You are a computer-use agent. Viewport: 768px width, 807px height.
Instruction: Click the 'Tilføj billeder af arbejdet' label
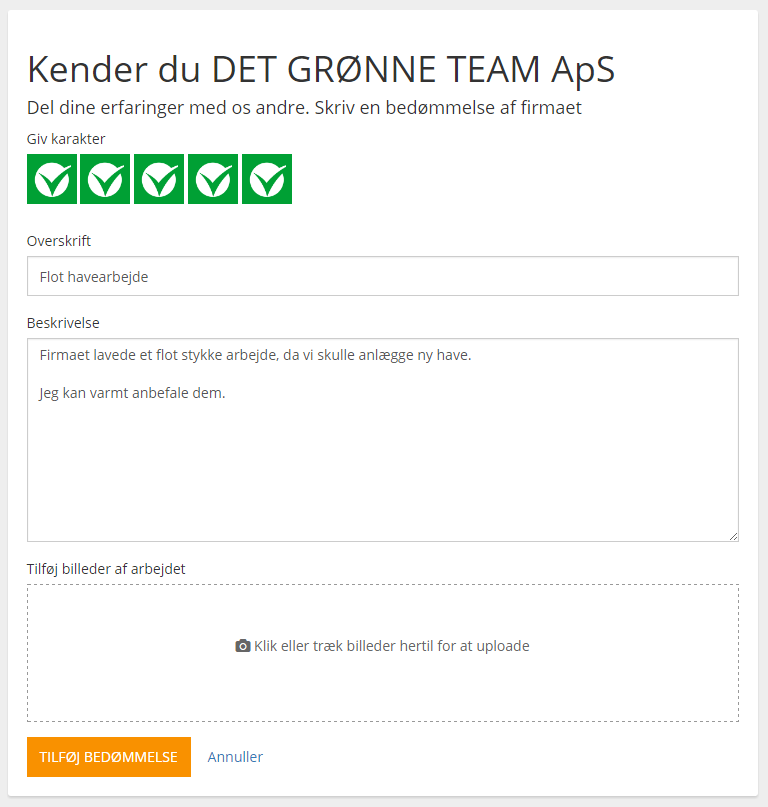[106, 569]
